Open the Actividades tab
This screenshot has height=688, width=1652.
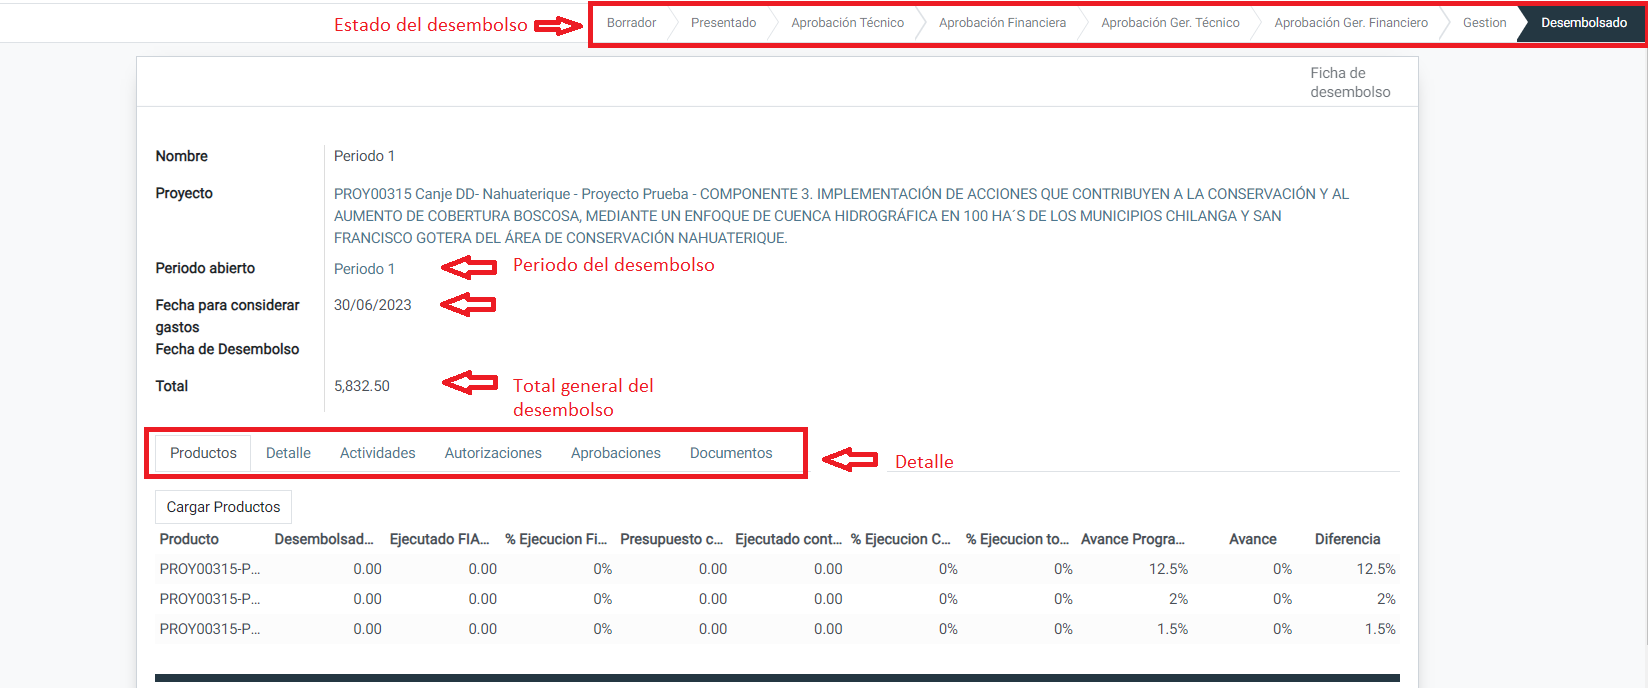coord(377,453)
